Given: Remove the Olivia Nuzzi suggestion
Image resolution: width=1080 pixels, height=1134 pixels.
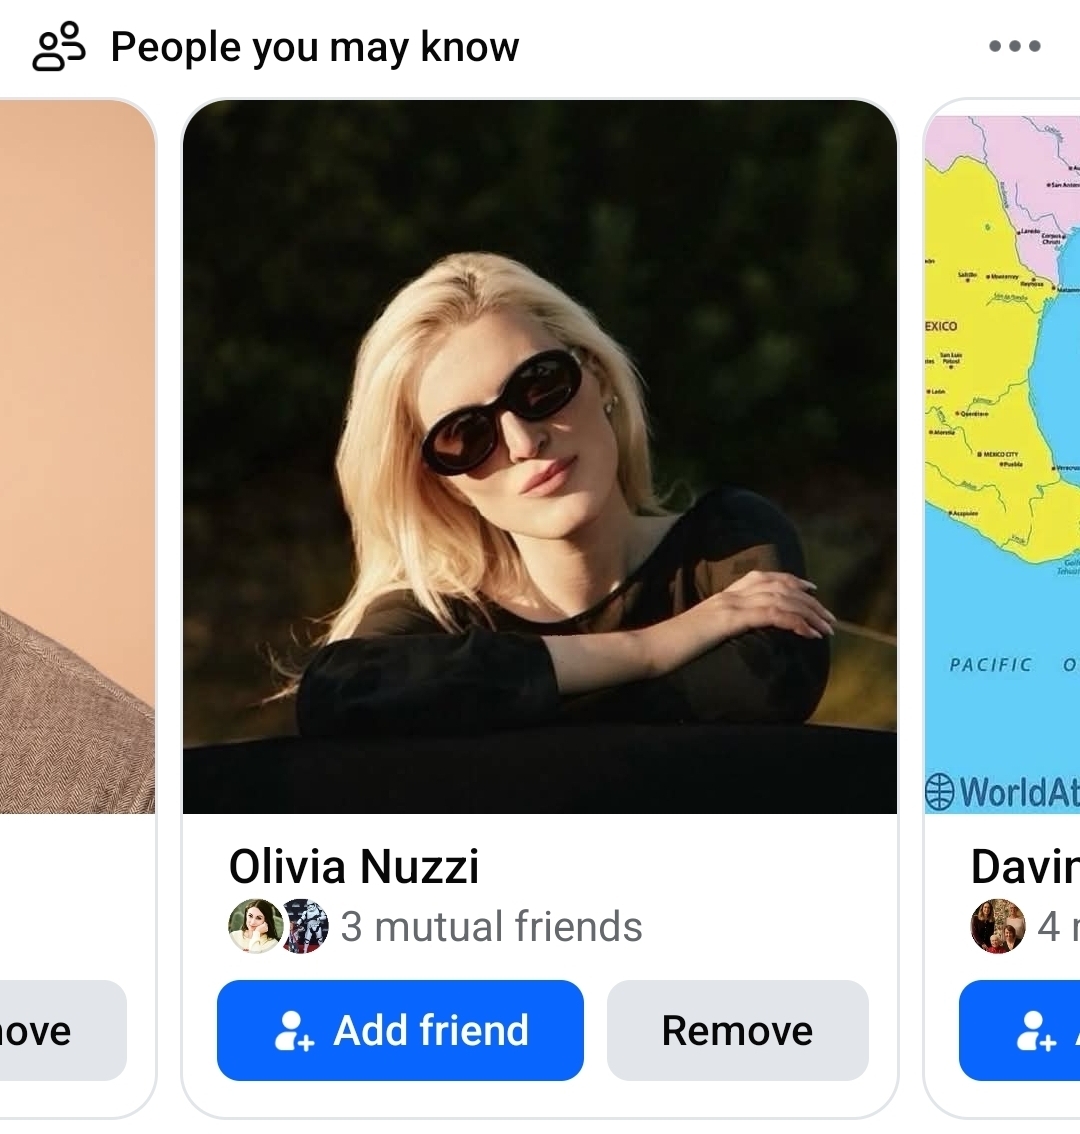Looking at the screenshot, I should 737,1031.
